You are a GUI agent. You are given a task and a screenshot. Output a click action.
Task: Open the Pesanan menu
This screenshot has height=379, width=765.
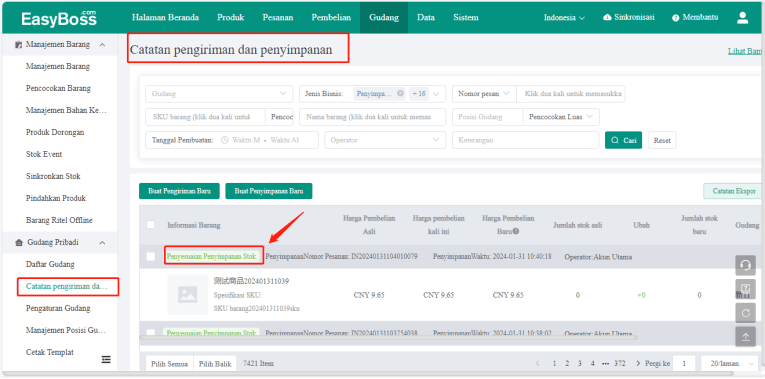(x=278, y=18)
